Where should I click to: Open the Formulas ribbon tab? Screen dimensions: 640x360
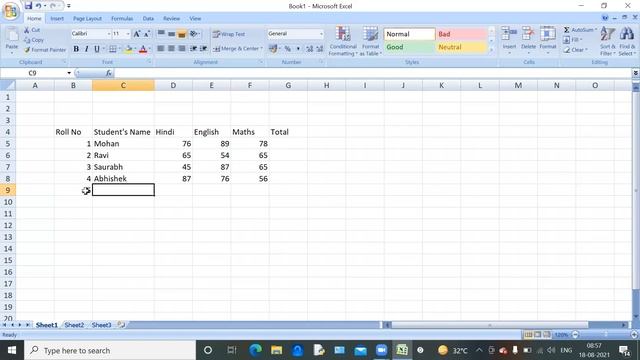point(122,19)
